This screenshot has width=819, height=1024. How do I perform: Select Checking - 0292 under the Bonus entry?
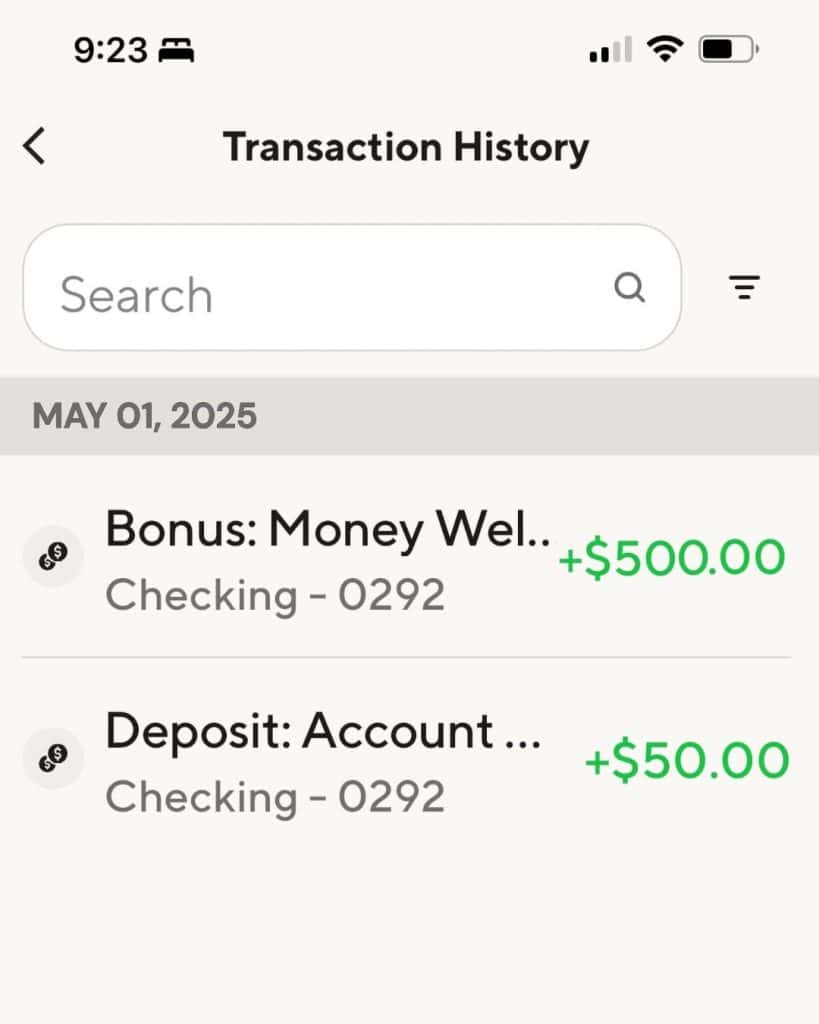tap(275, 595)
